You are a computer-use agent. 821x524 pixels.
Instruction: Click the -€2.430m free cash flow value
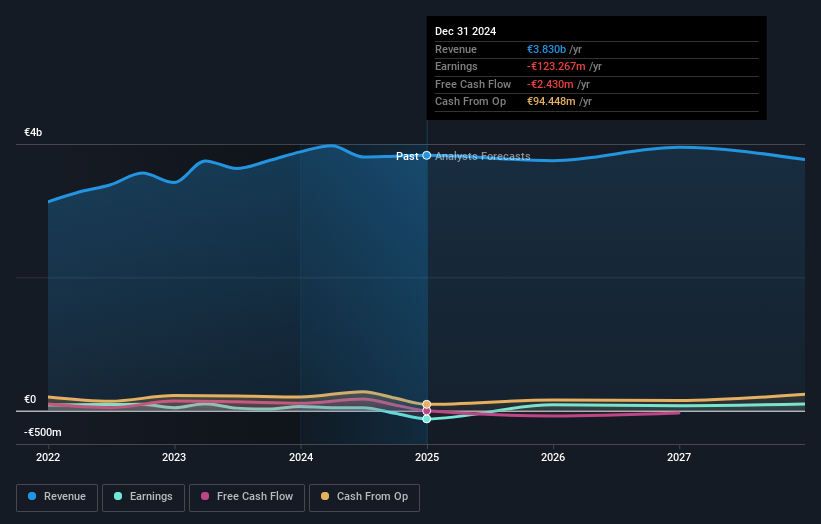pyautogui.click(x=550, y=84)
